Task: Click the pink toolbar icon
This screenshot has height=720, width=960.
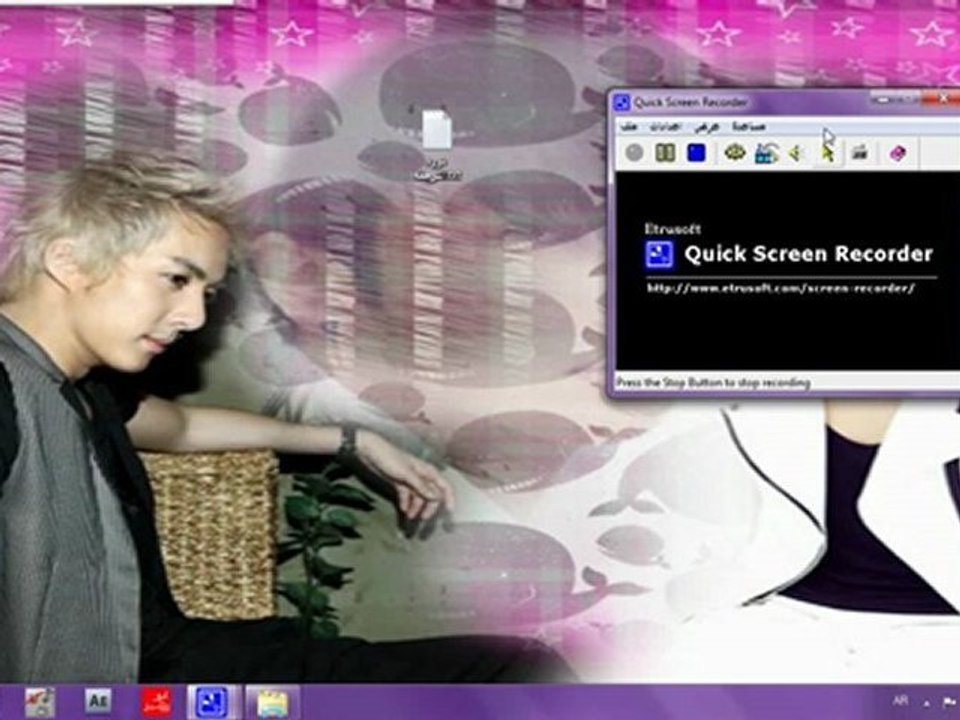Action: pos(897,152)
